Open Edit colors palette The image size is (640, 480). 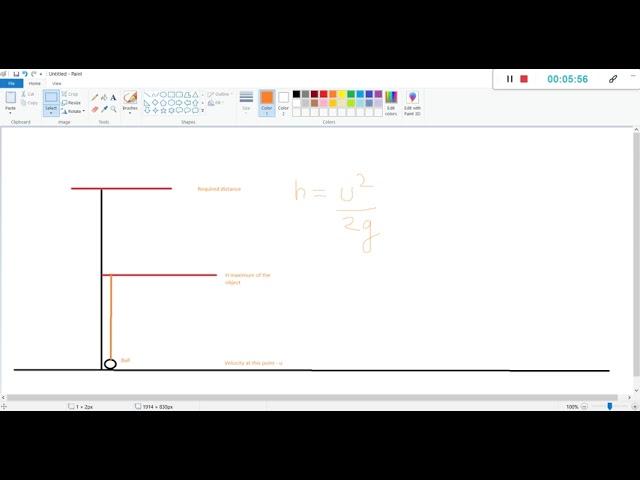(391, 103)
